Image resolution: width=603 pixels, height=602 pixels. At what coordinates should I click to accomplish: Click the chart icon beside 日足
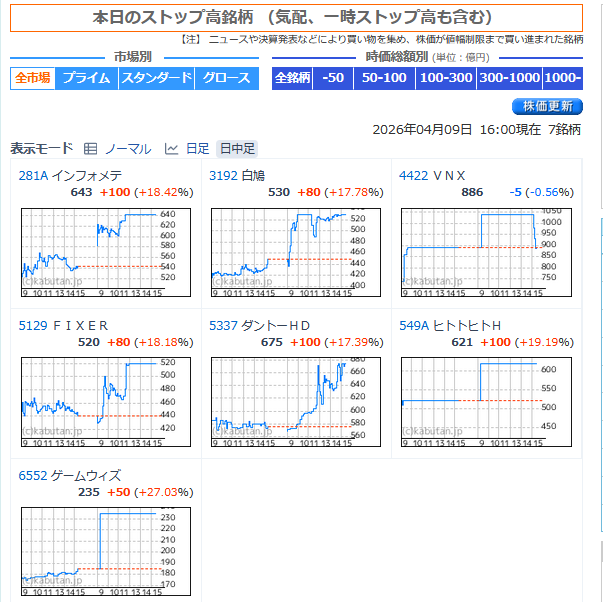coord(171,149)
